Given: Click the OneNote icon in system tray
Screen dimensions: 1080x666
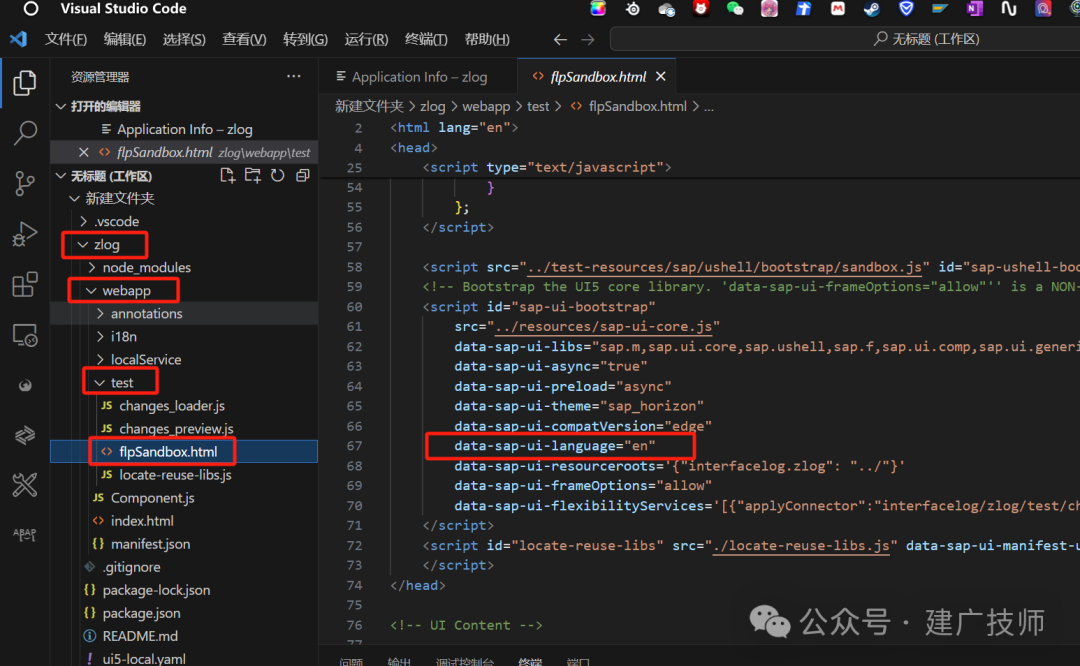Looking at the screenshot, I should pos(974,8).
